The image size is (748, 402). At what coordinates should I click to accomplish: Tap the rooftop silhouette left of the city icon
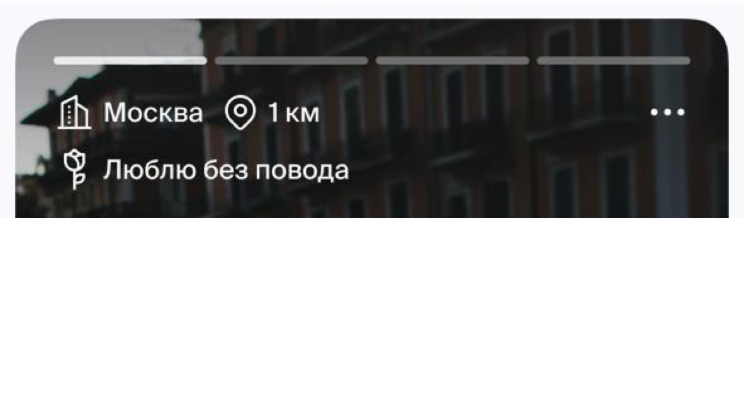click(37, 112)
